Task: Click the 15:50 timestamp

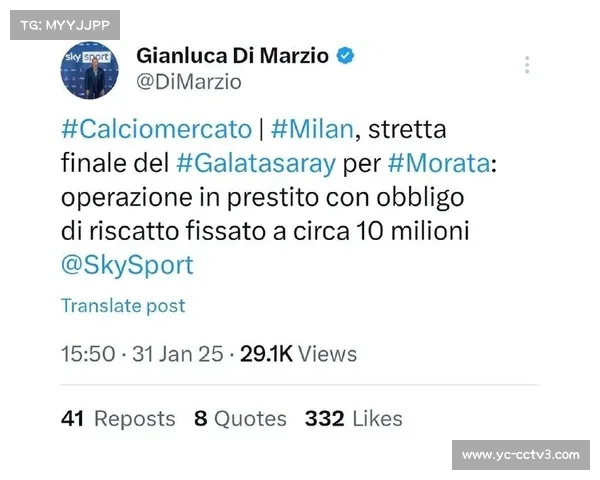Action: click(88, 354)
